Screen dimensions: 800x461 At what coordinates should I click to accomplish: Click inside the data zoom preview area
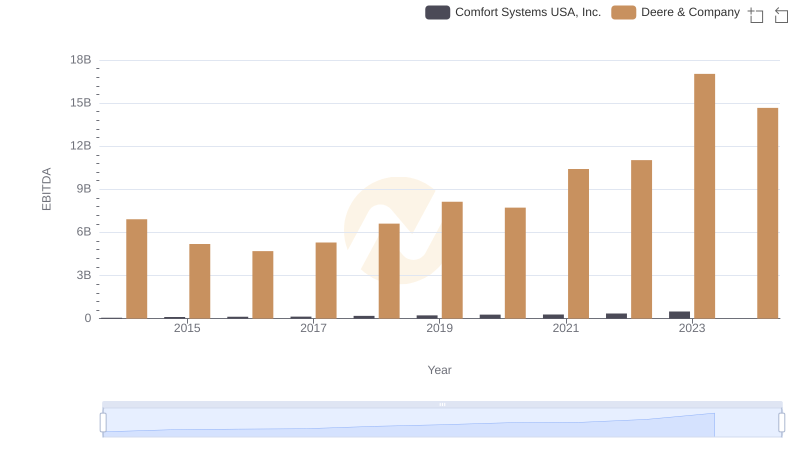[442, 423]
